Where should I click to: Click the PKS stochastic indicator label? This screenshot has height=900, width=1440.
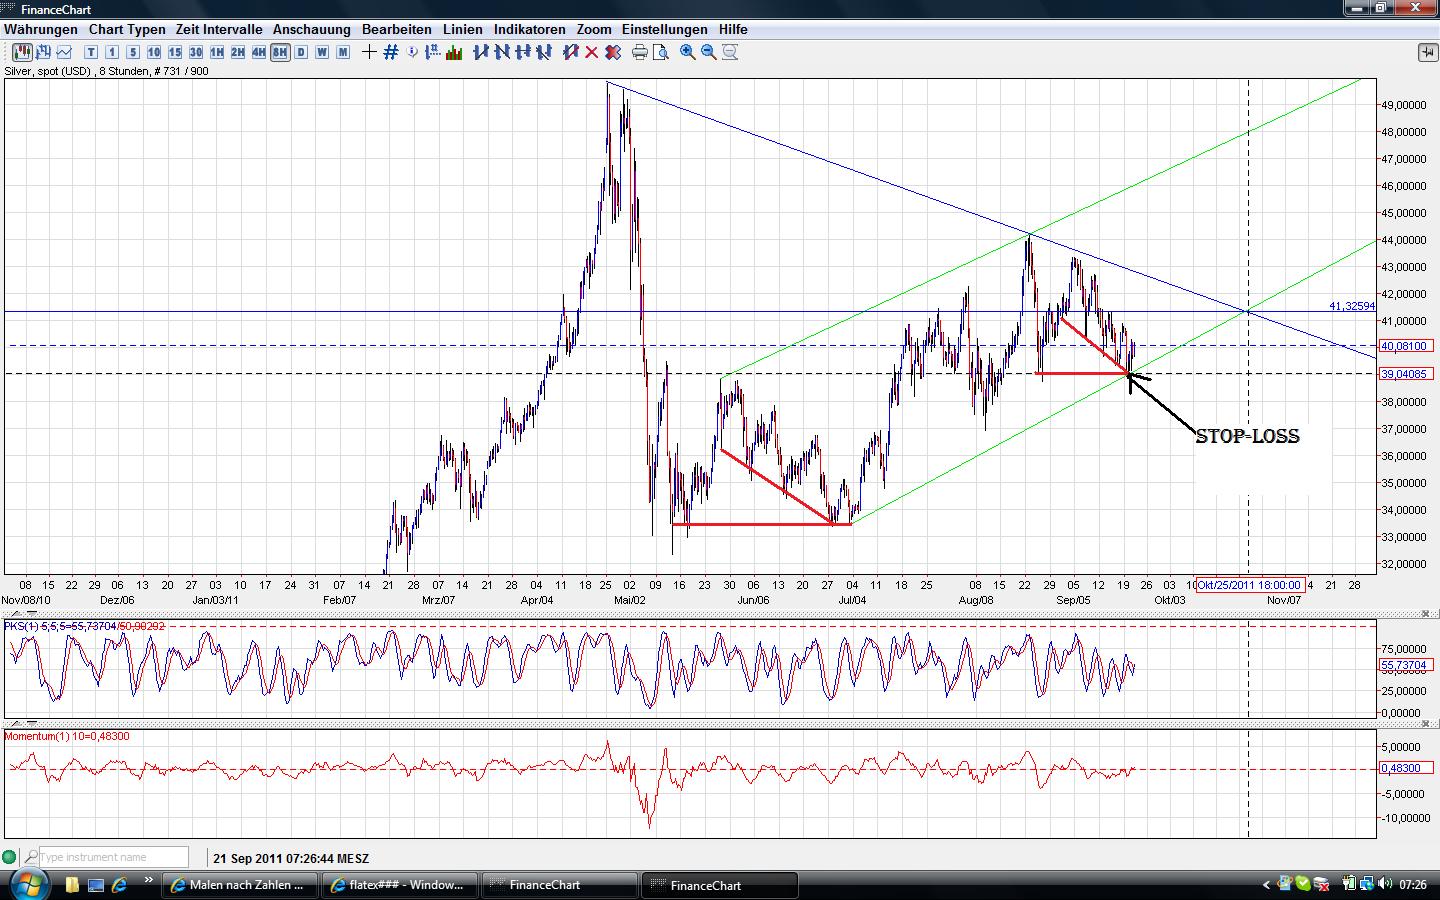pos(85,626)
